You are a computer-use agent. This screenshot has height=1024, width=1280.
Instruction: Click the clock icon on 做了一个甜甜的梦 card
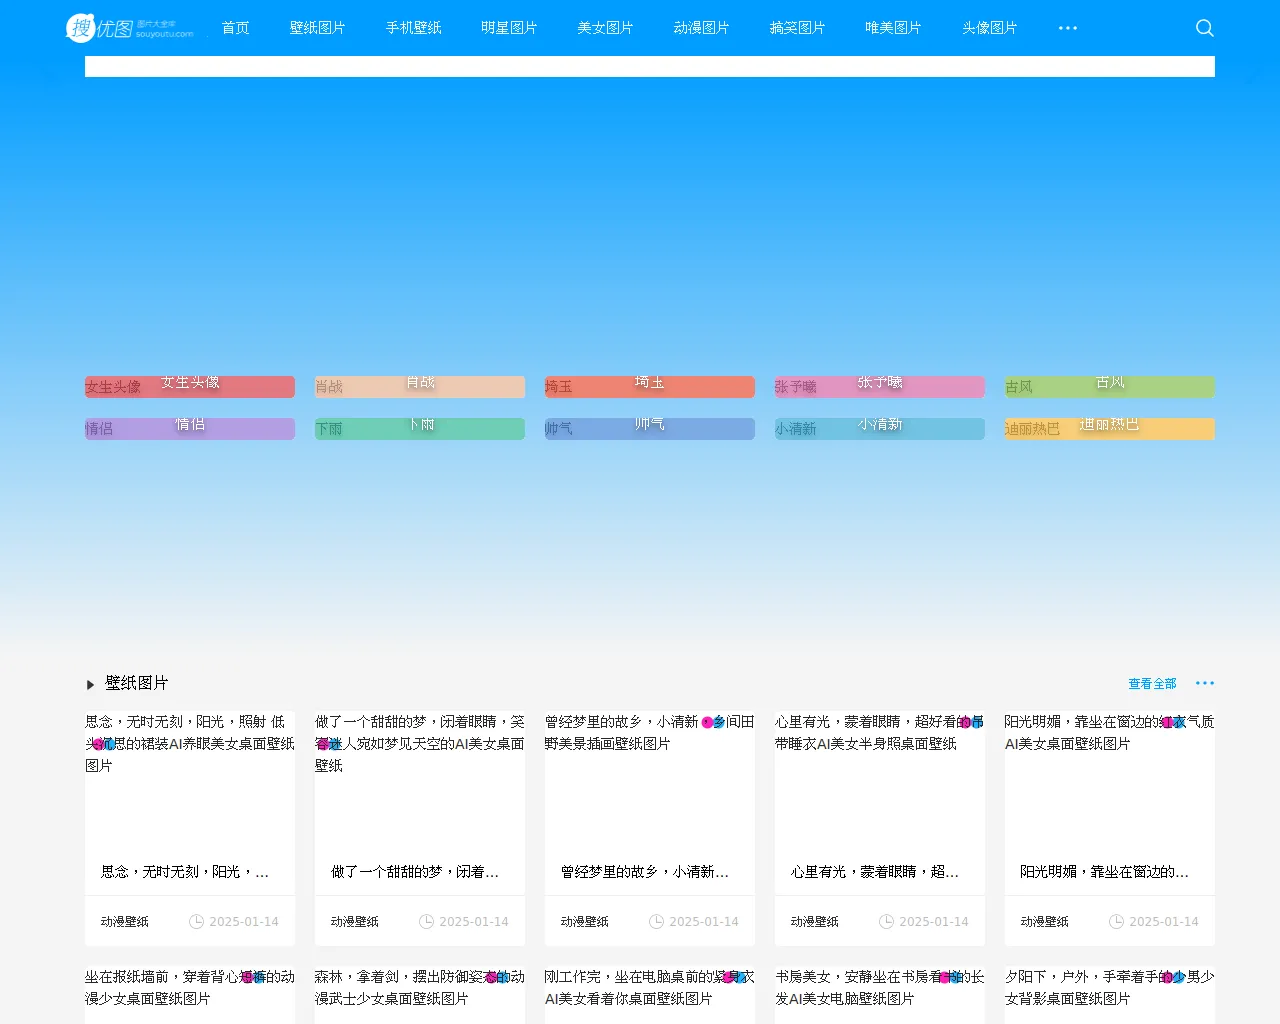tap(427, 922)
